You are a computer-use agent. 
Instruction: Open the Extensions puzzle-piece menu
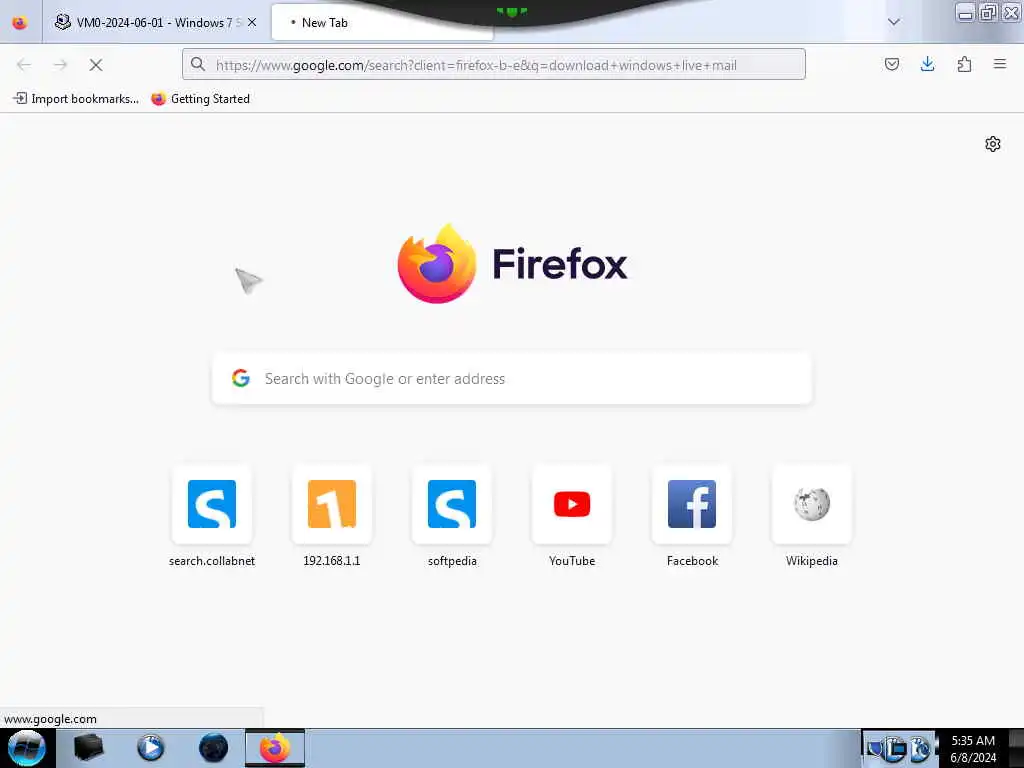pyautogui.click(x=964, y=64)
